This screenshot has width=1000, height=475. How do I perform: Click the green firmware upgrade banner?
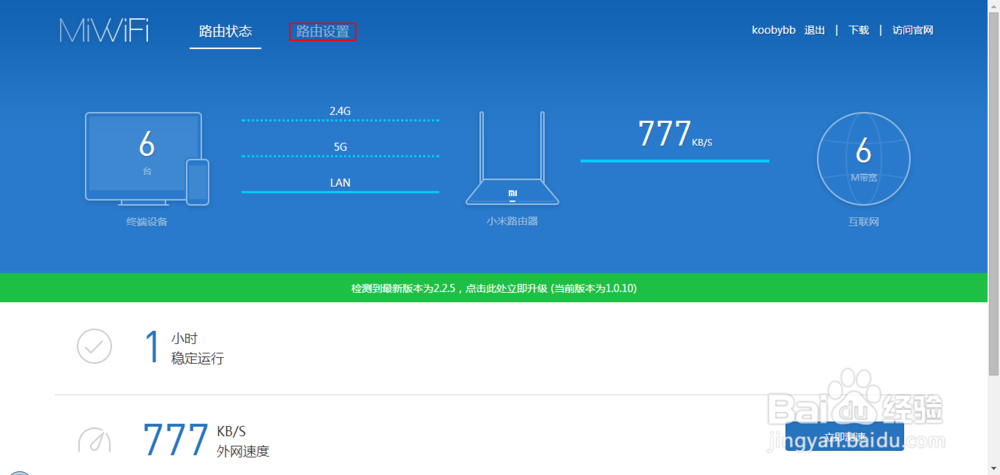494,288
